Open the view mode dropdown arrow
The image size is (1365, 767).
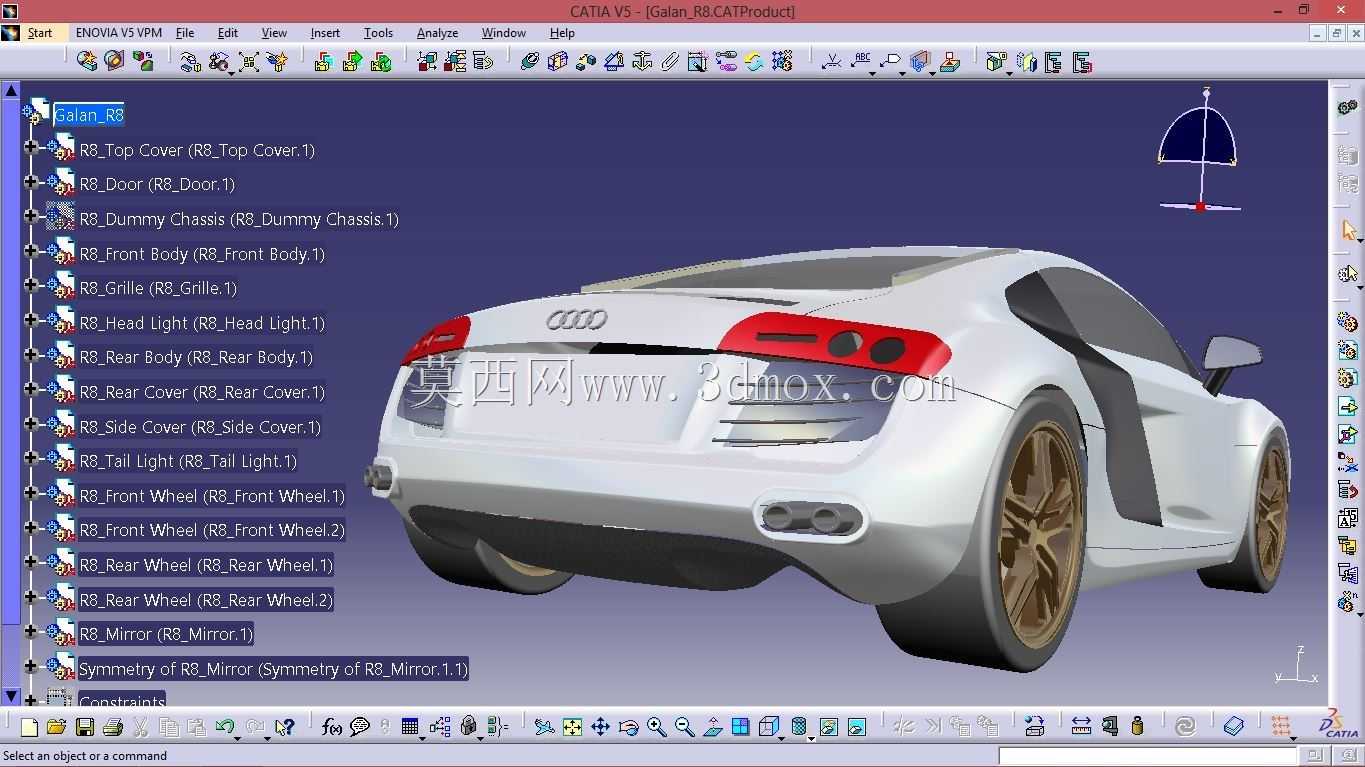pos(812,737)
